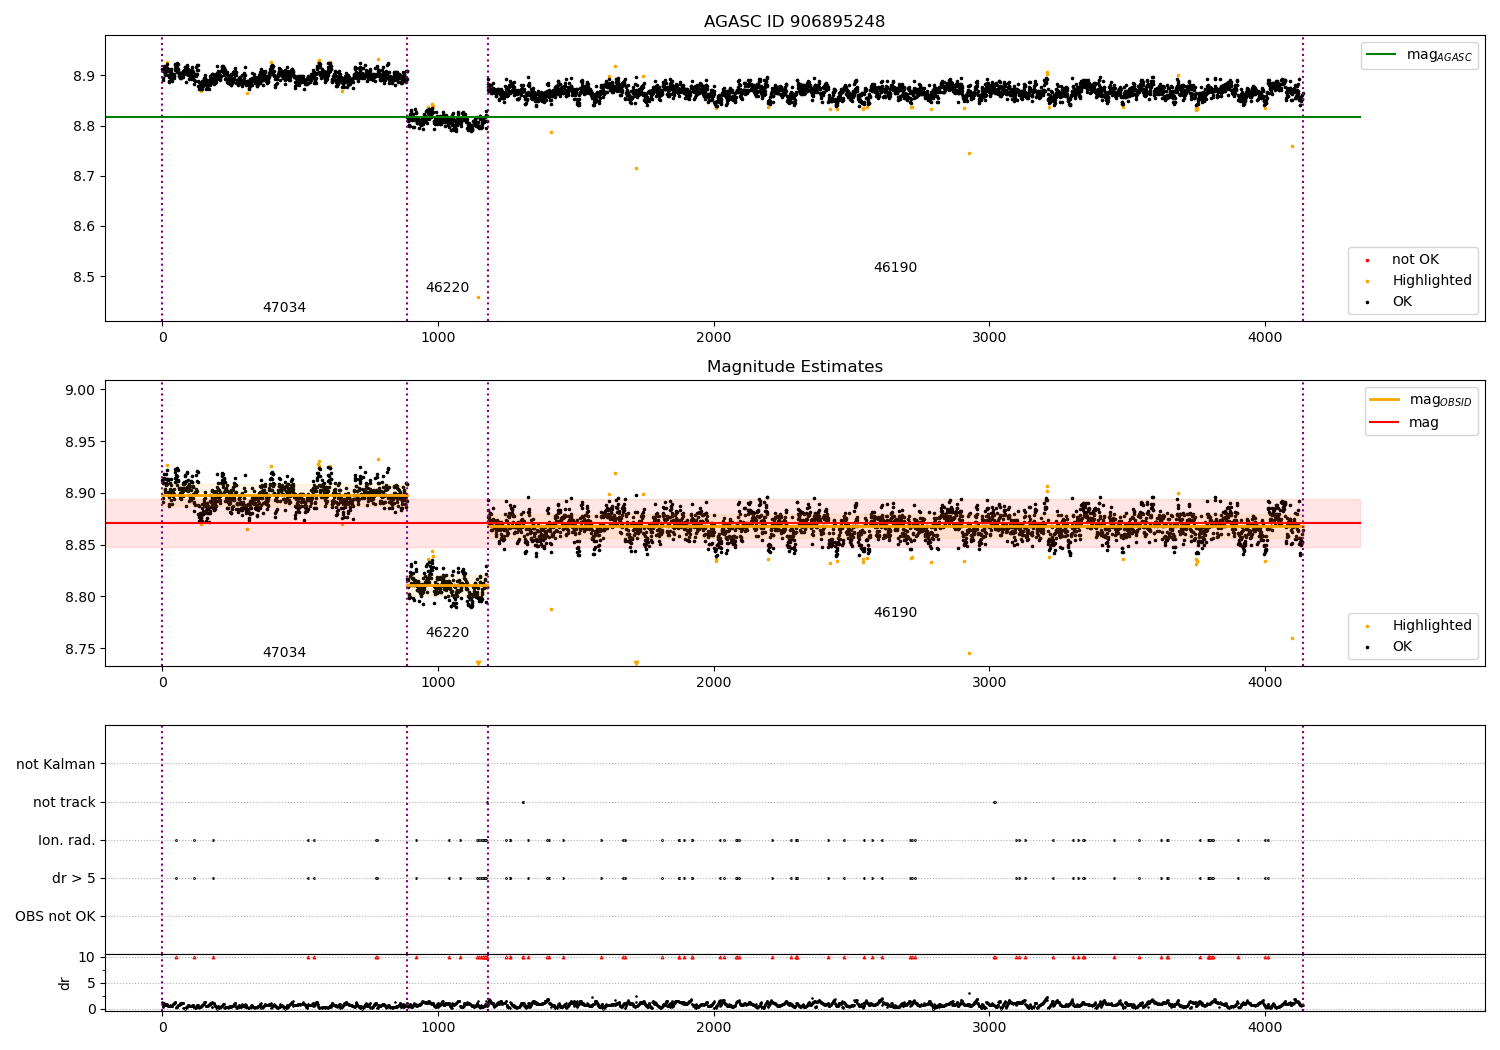Image resolution: width=1500 pixels, height=1050 pixels.
Task: Click obsid label 46220 in AGASC ID plot
Action: (447, 288)
